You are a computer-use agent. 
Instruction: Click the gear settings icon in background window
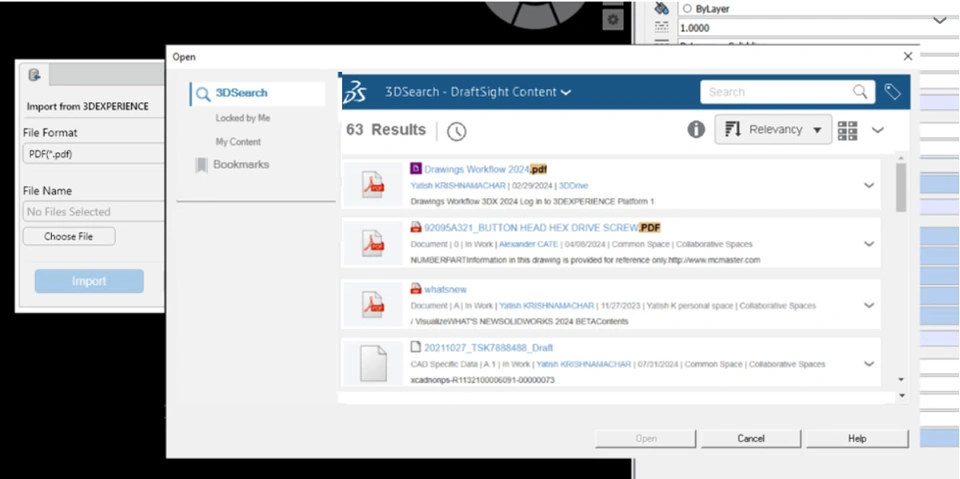click(x=613, y=20)
